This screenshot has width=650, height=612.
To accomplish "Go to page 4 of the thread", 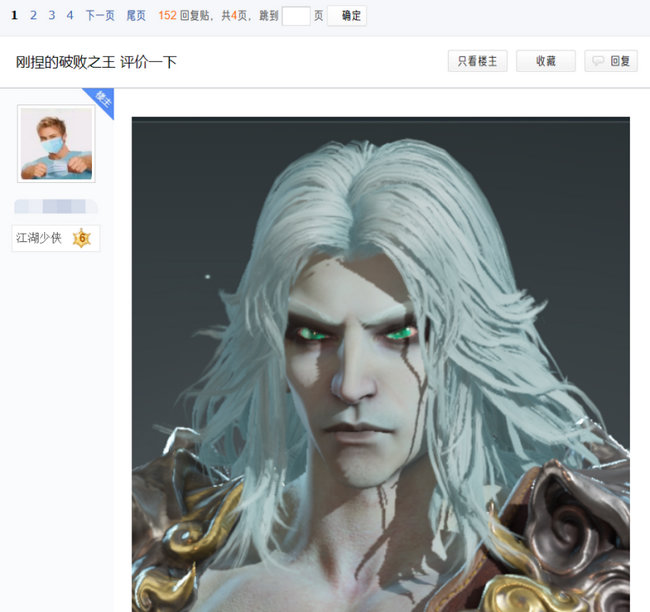I will [x=70, y=16].
